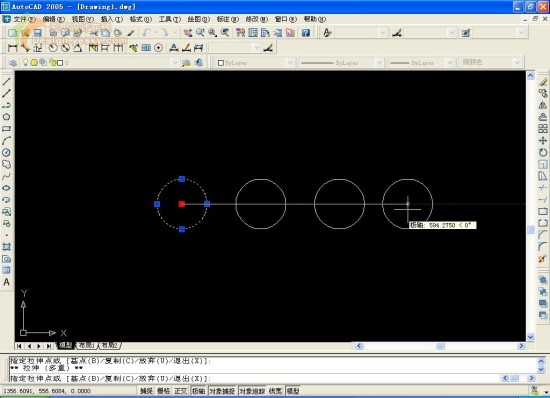
Task: Switch to the 布局2 layout tab
Action: tap(110, 345)
